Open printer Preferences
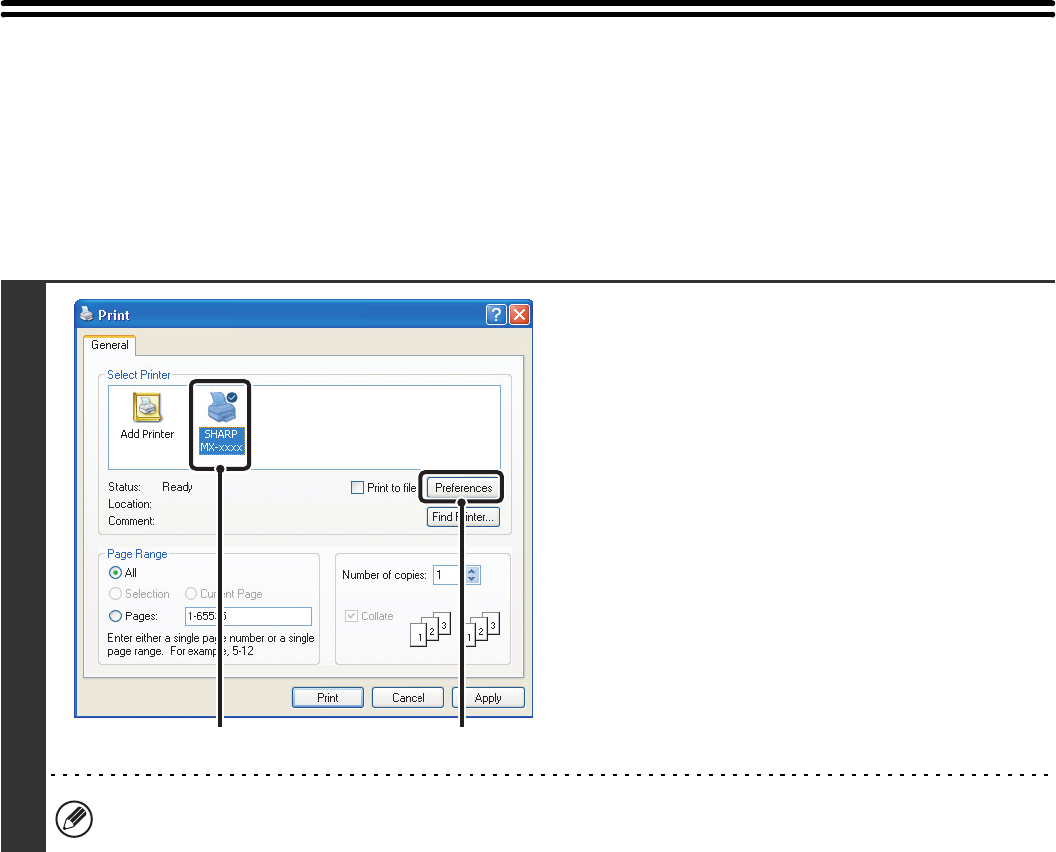Viewport: 1056px width, 852px height. pyautogui.click(x=463, y=488)
